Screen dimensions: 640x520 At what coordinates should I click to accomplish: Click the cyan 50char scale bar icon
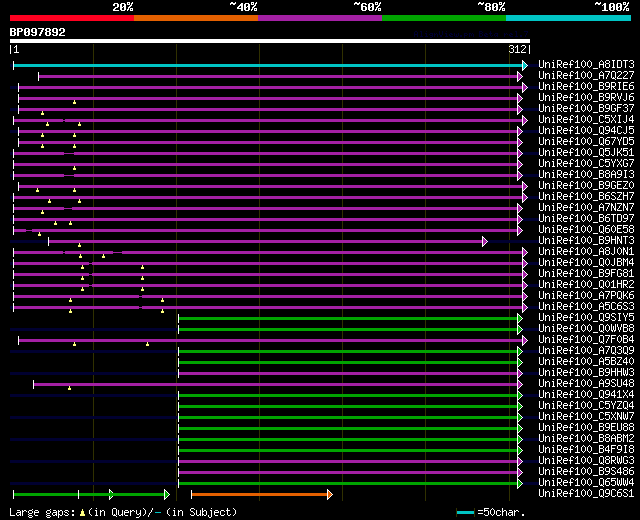(465, 512)
